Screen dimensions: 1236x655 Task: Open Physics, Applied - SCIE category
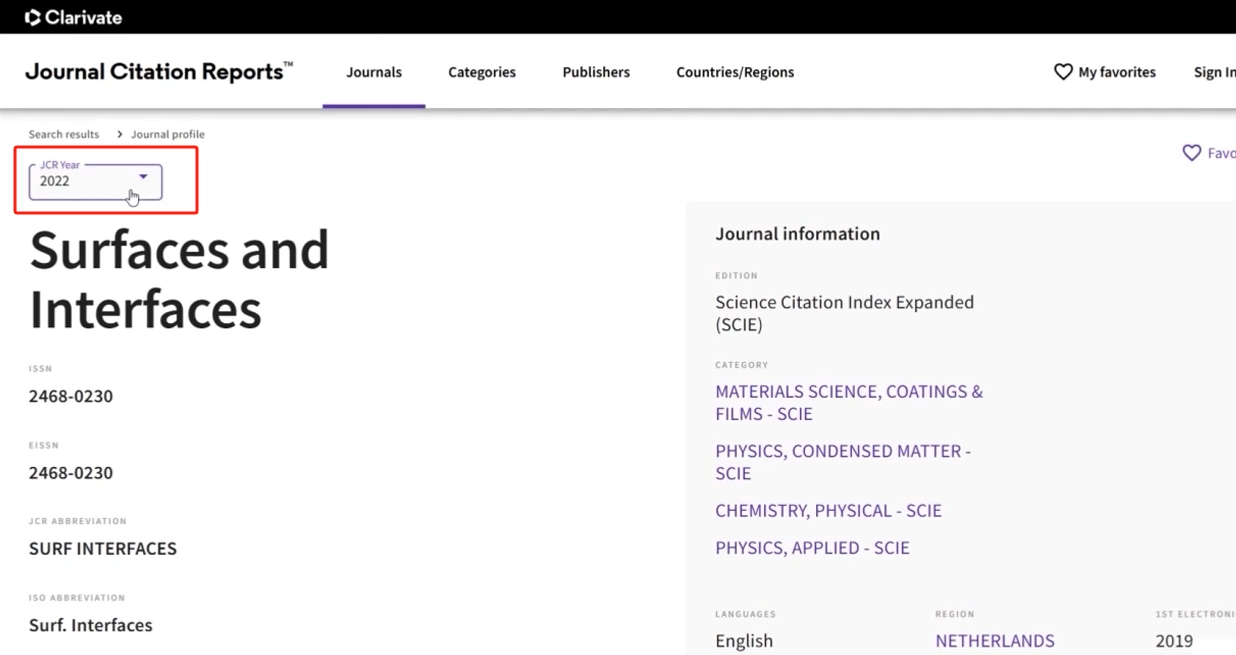(812, 548)
